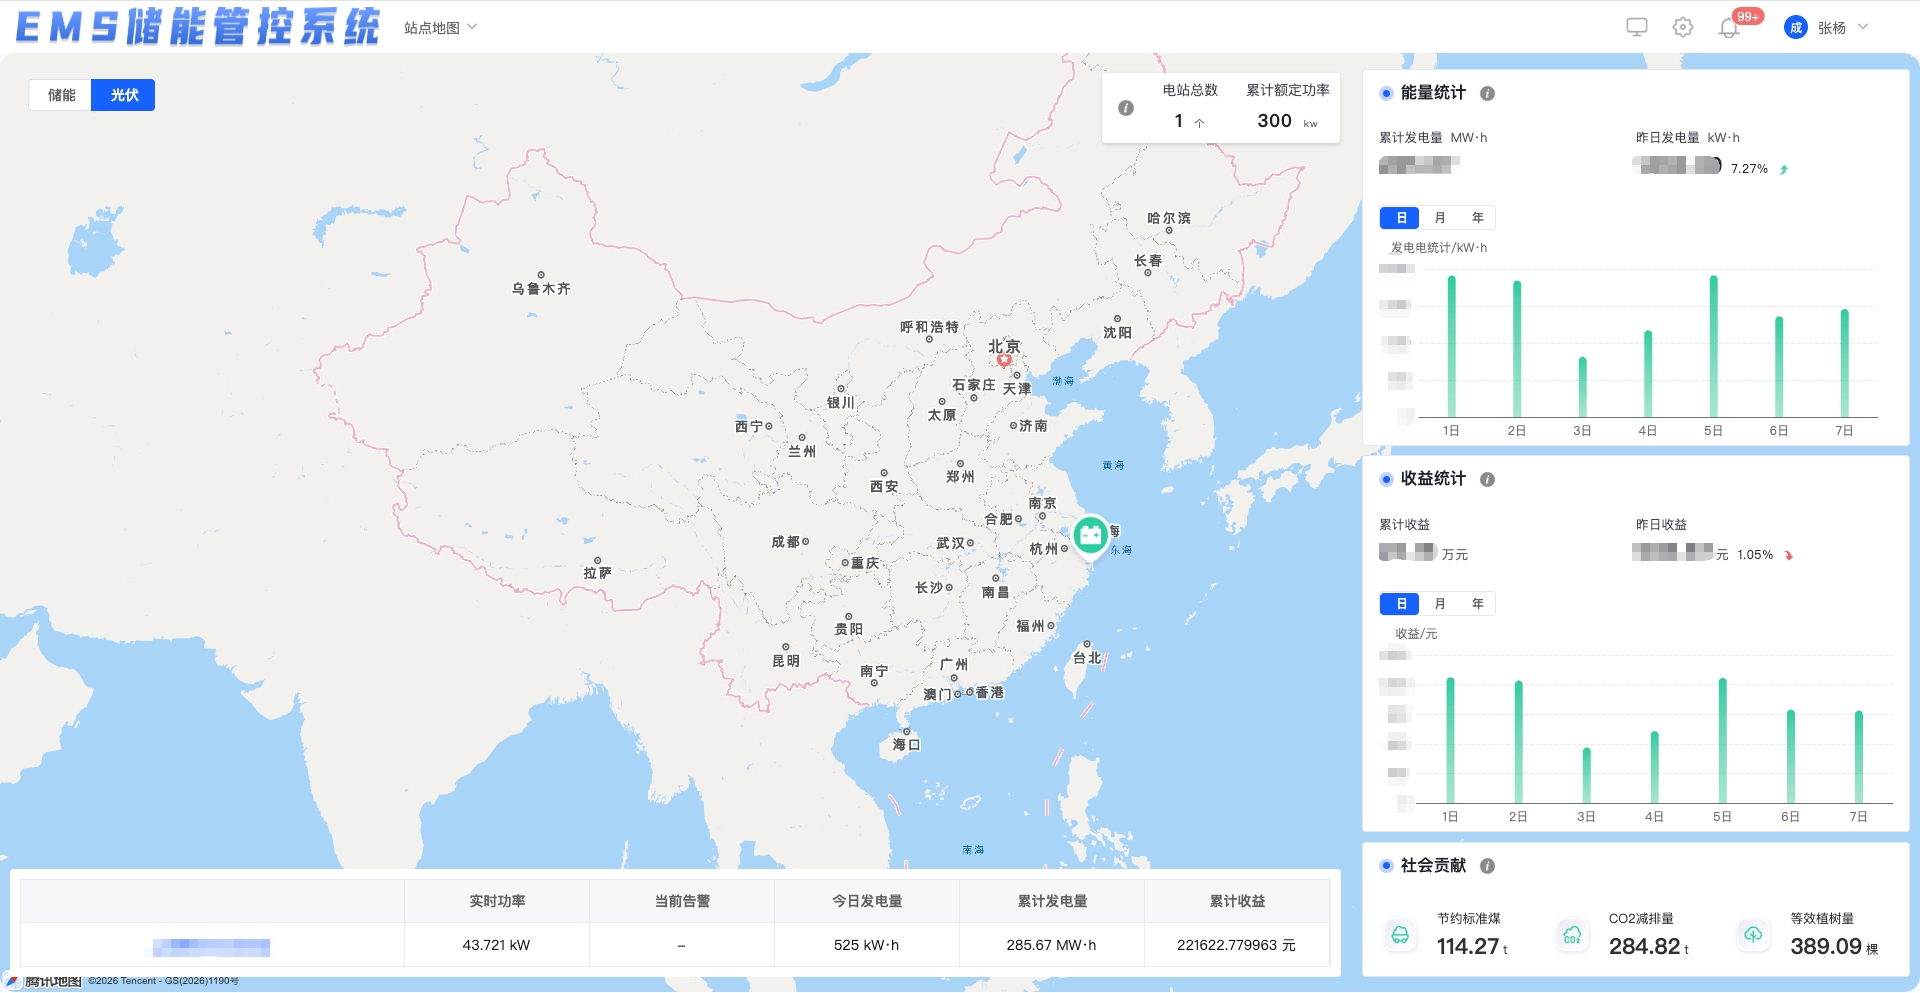Click the 284.82 t CO2 value
The image size is (1920, 993).
click(x=1649, y=946)
